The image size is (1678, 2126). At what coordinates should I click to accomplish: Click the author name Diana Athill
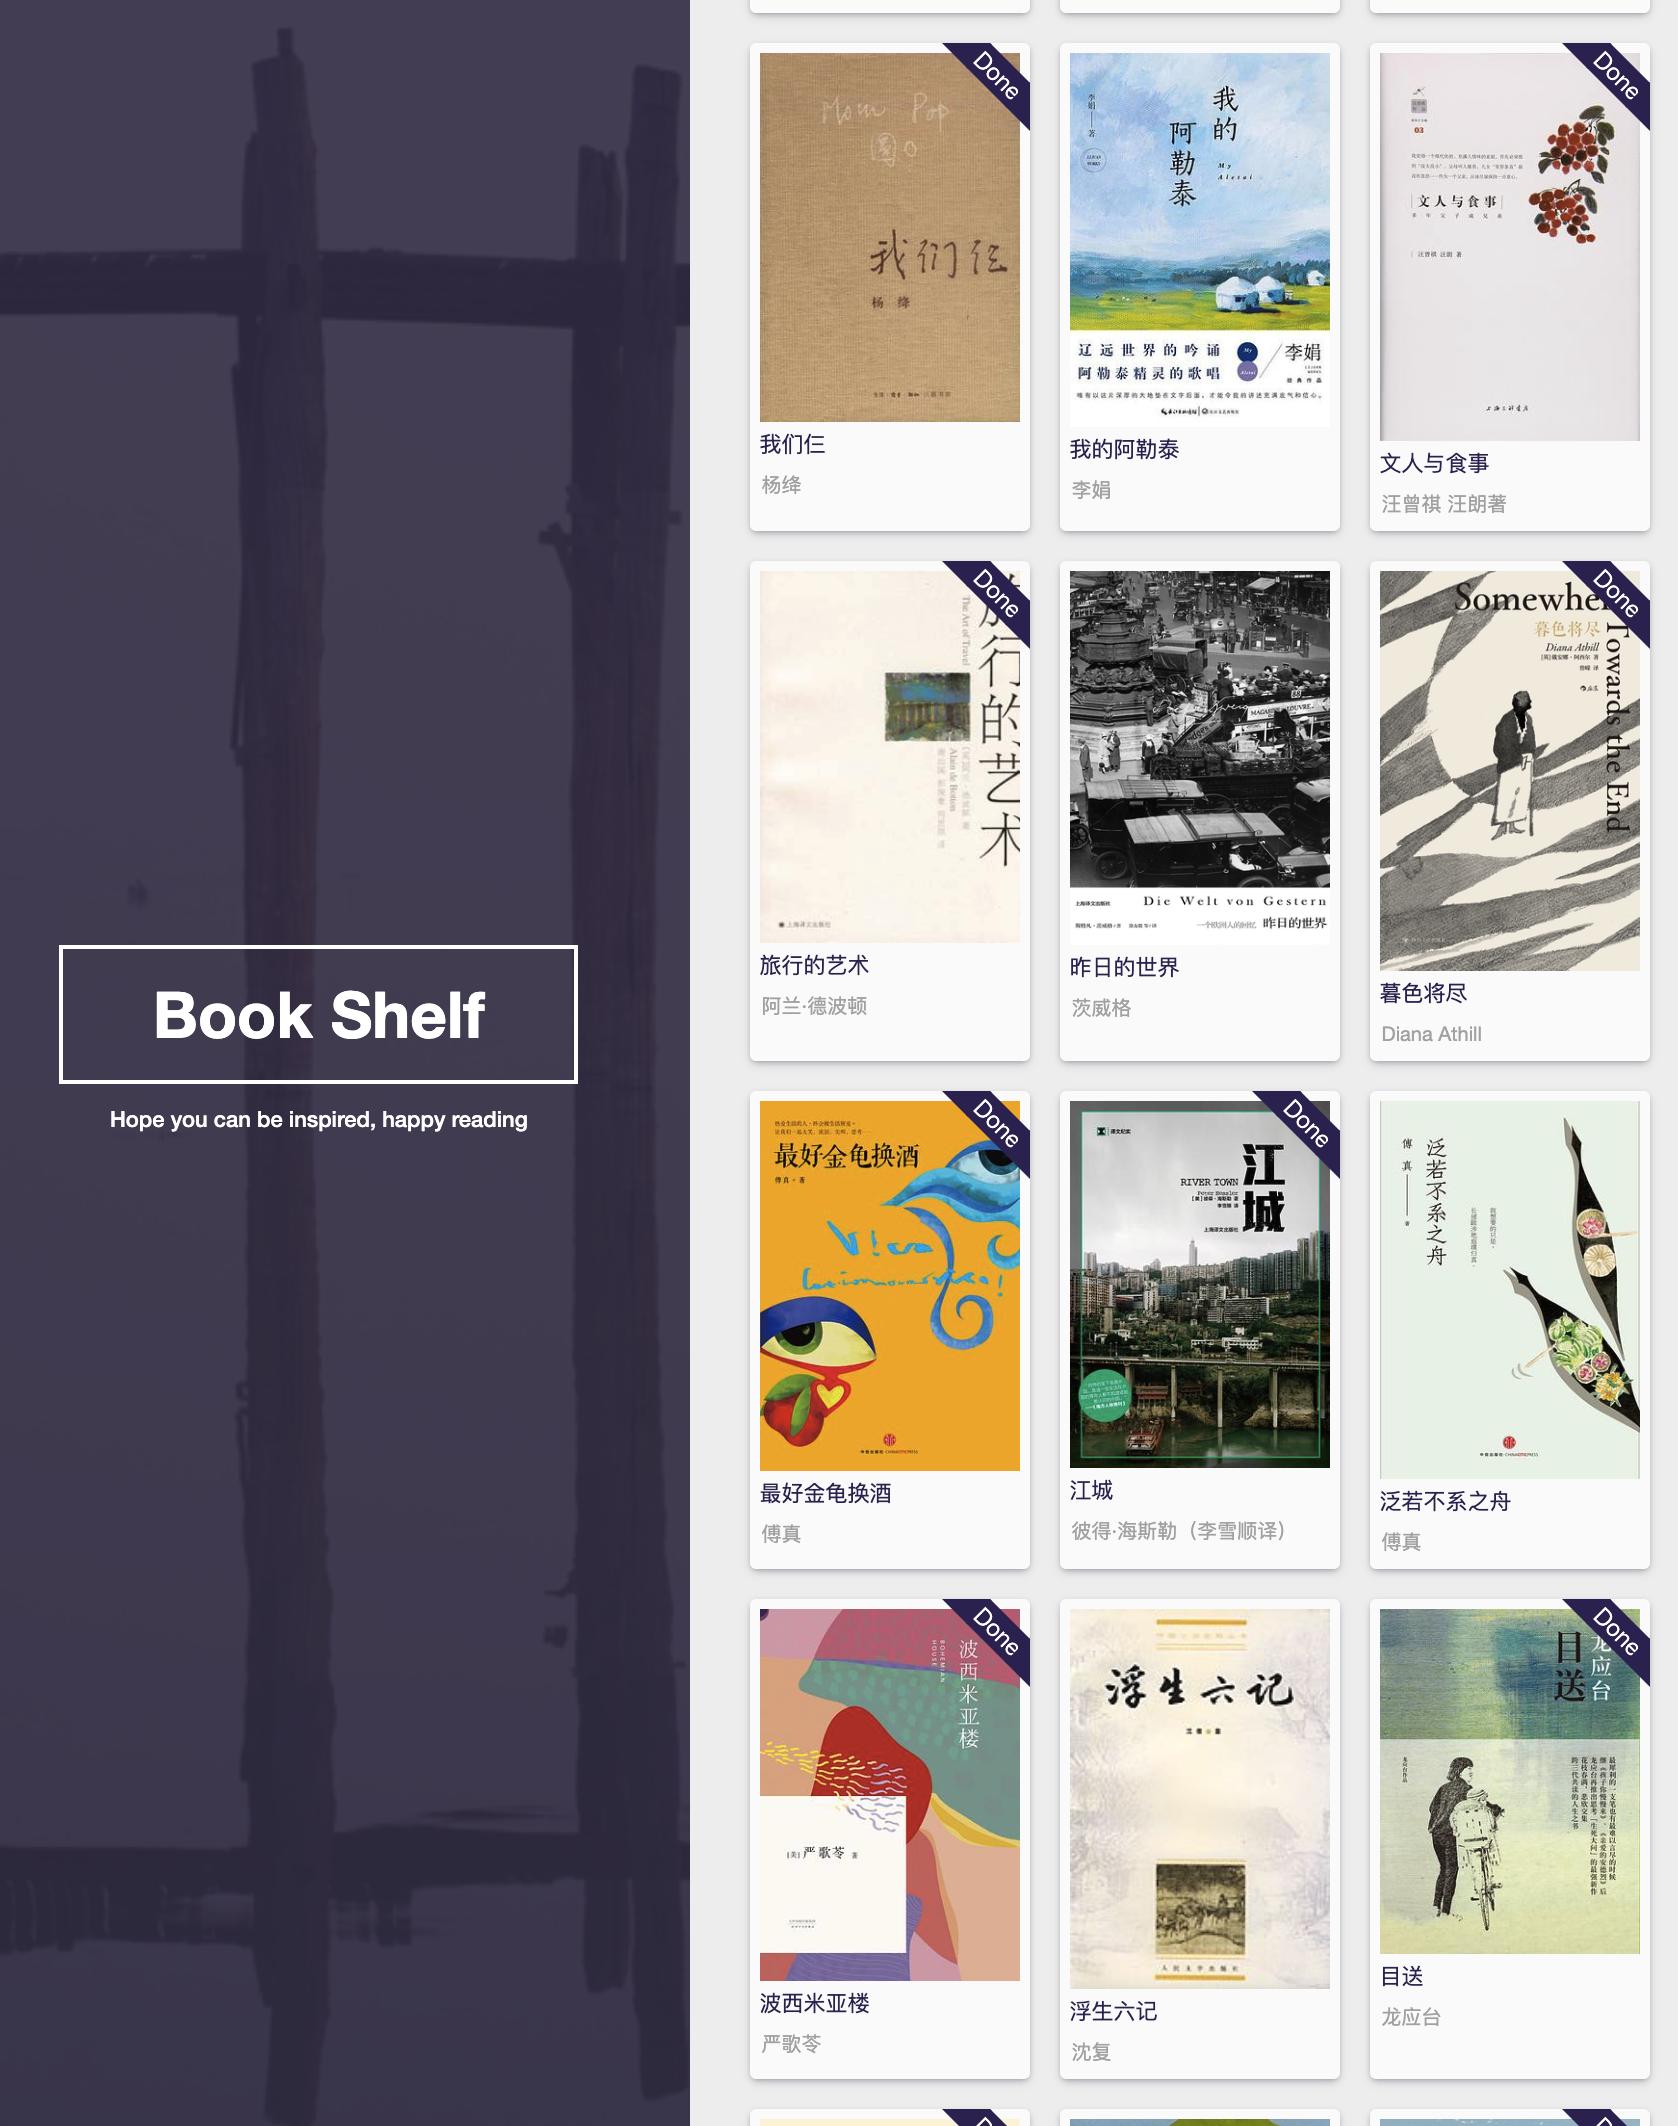(x=1431, y=1034)
